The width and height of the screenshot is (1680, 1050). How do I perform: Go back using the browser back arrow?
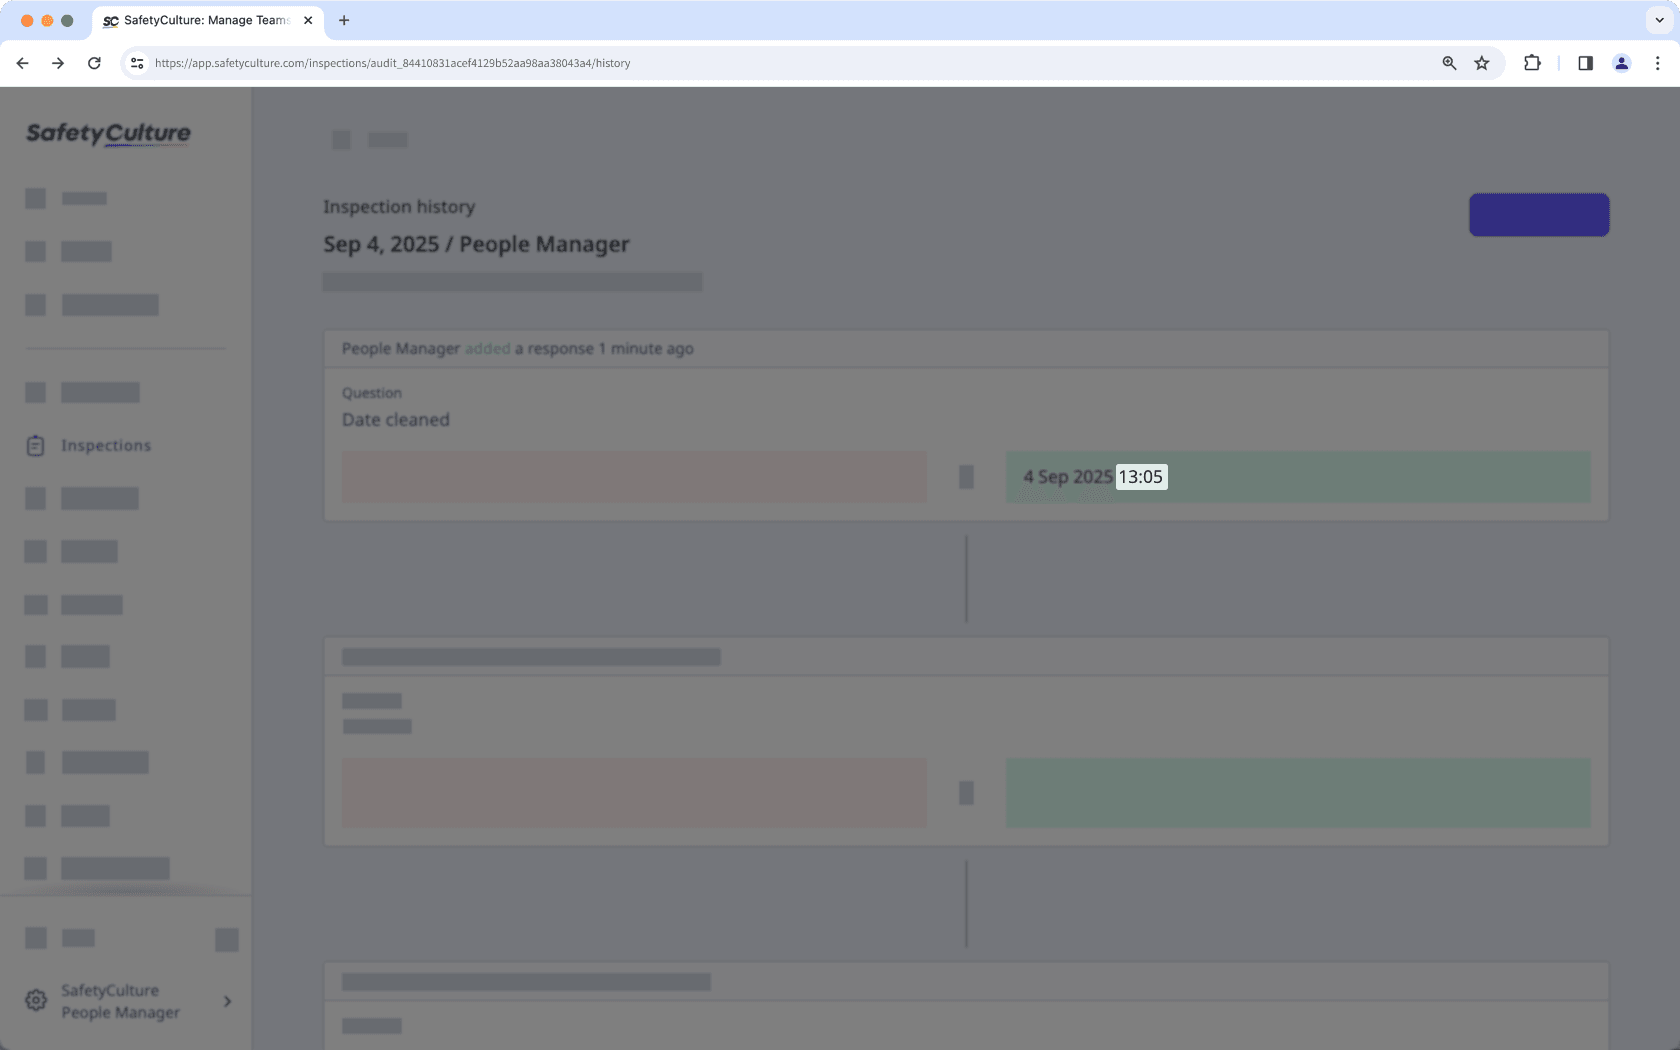22,63
